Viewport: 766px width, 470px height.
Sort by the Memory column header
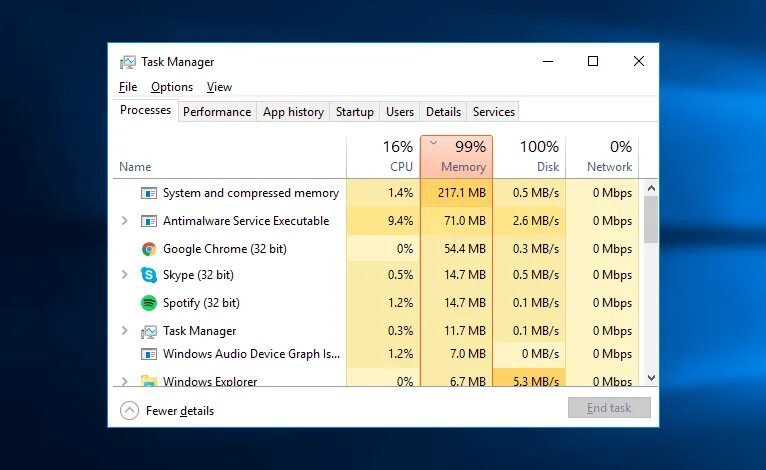pyautogui.click(x=456, y=157)
